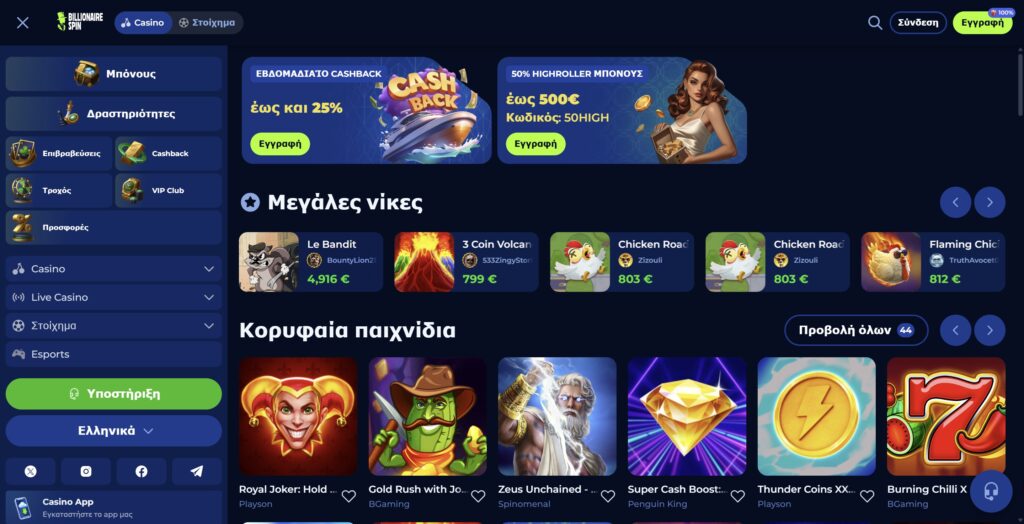Close the sidebar with the X icon
1024x524 pixels.
(23, 23)
